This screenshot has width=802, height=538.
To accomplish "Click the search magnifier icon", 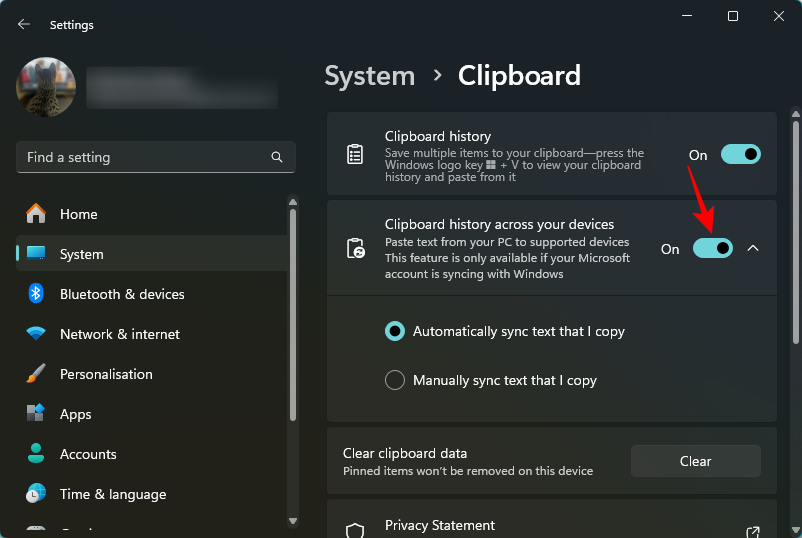I will (x=277, y=157).
